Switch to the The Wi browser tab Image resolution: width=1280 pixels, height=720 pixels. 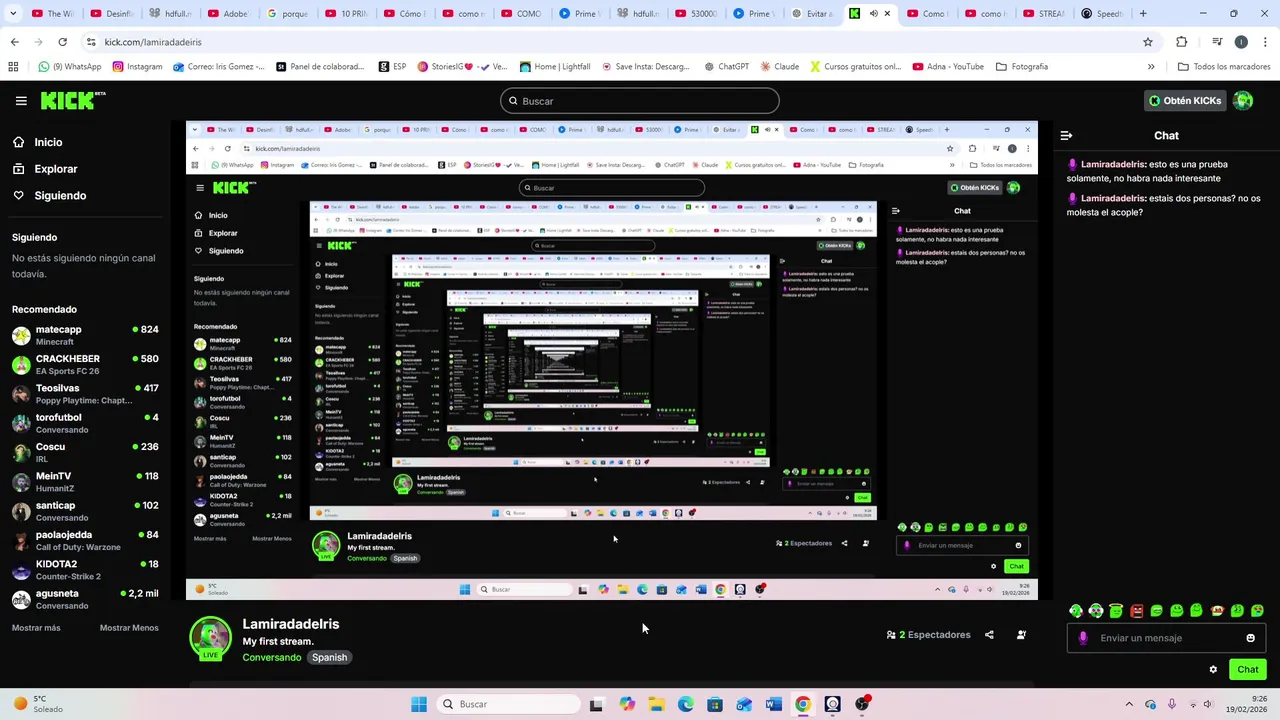pyautogui.click(x=54, y=14)
